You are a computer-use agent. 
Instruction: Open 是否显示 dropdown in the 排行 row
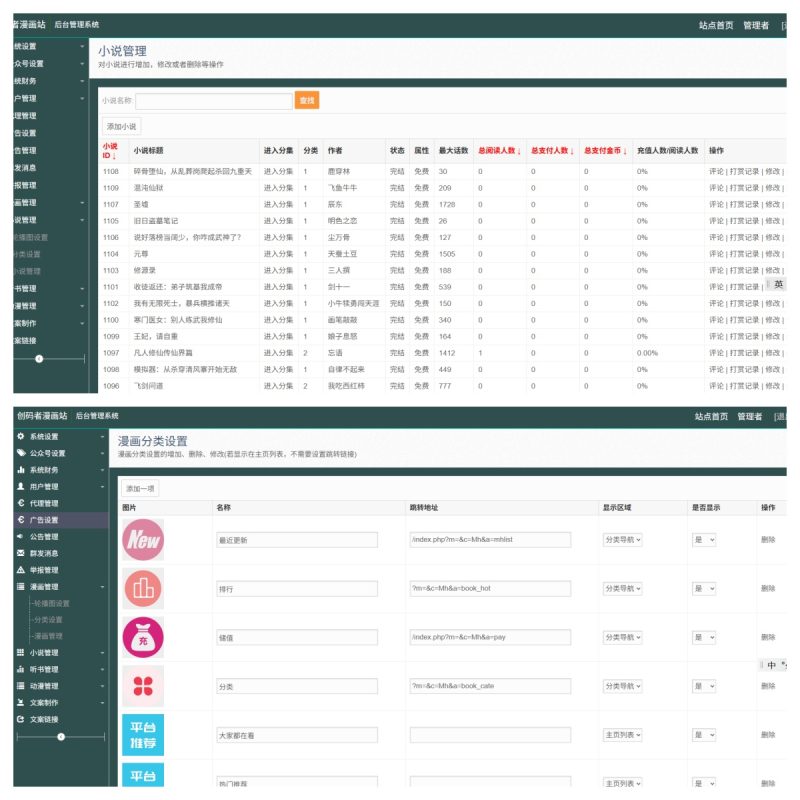point(704,588)
